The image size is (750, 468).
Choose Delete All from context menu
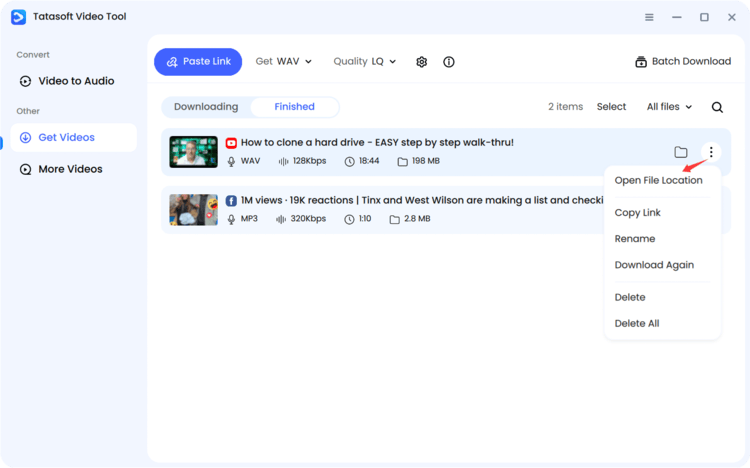pos(637,323)
